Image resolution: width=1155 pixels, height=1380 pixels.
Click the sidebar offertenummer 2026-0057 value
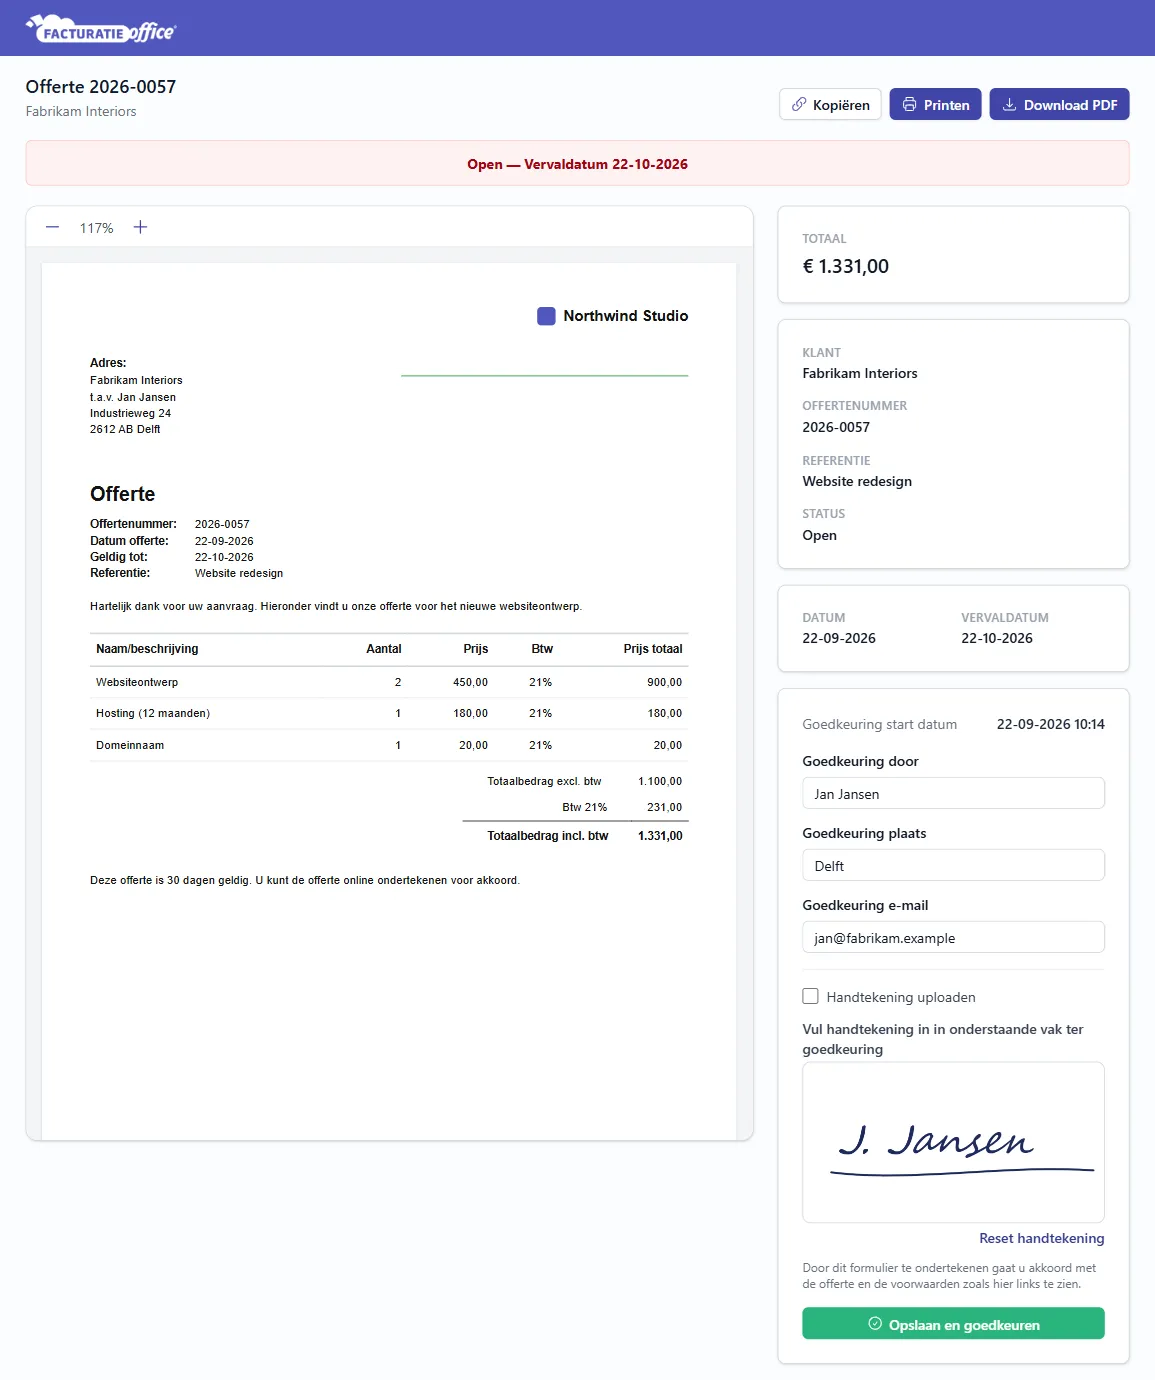click(x=836, y=427)
